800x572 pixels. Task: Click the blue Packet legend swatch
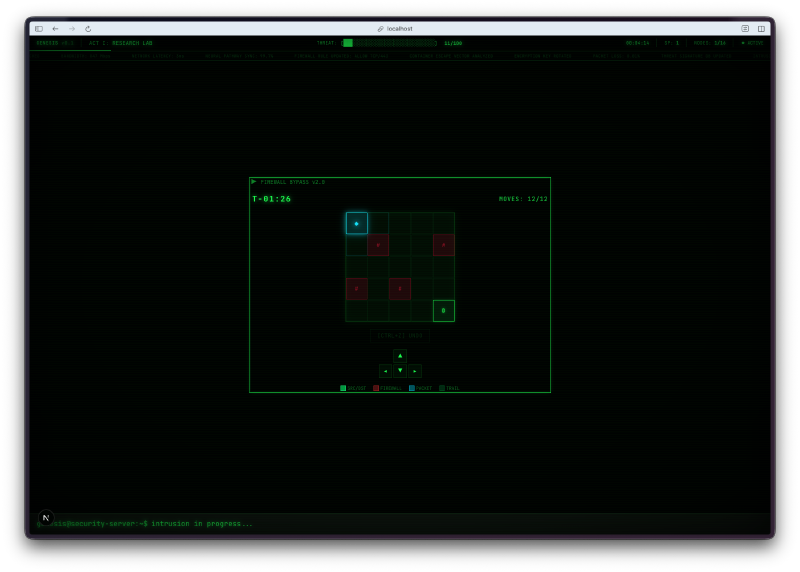(411, 388)
